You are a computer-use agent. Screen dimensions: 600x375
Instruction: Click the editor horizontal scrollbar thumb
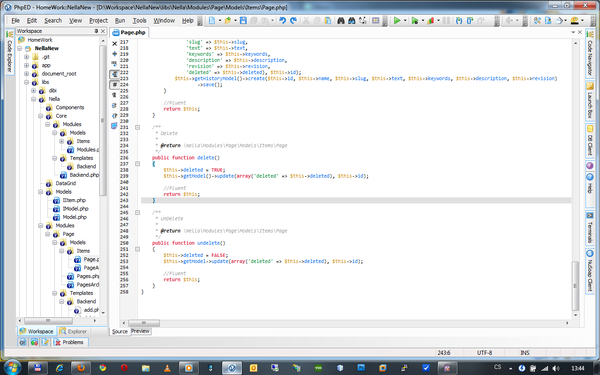144,323
